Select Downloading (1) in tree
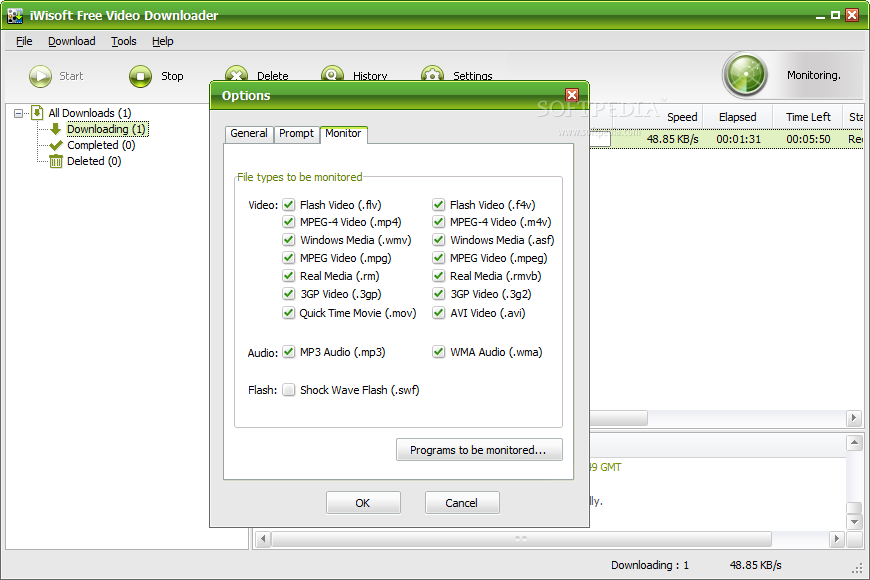Viewport: 870px width, 580px height. pos(107,129)
